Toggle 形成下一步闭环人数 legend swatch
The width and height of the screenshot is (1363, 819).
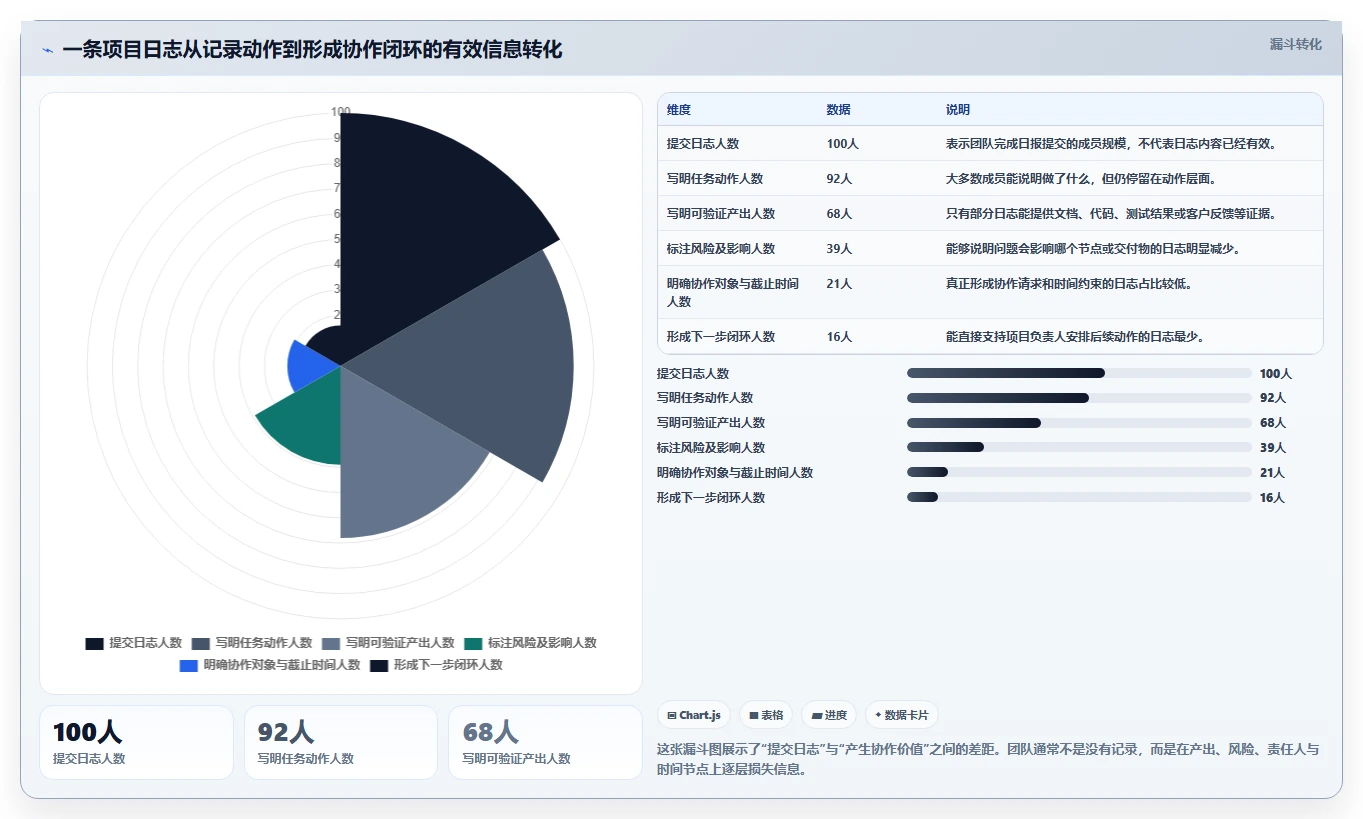(x=379, y=665)
